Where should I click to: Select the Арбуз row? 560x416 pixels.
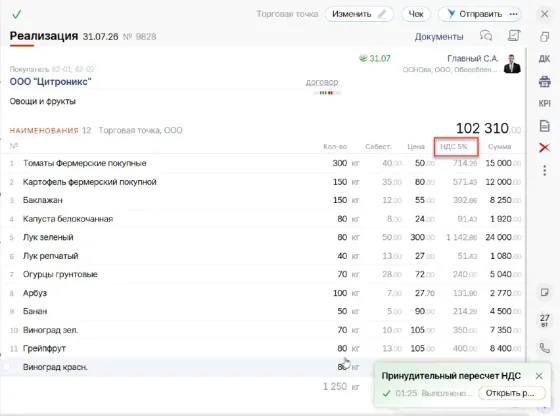point(262,293)
